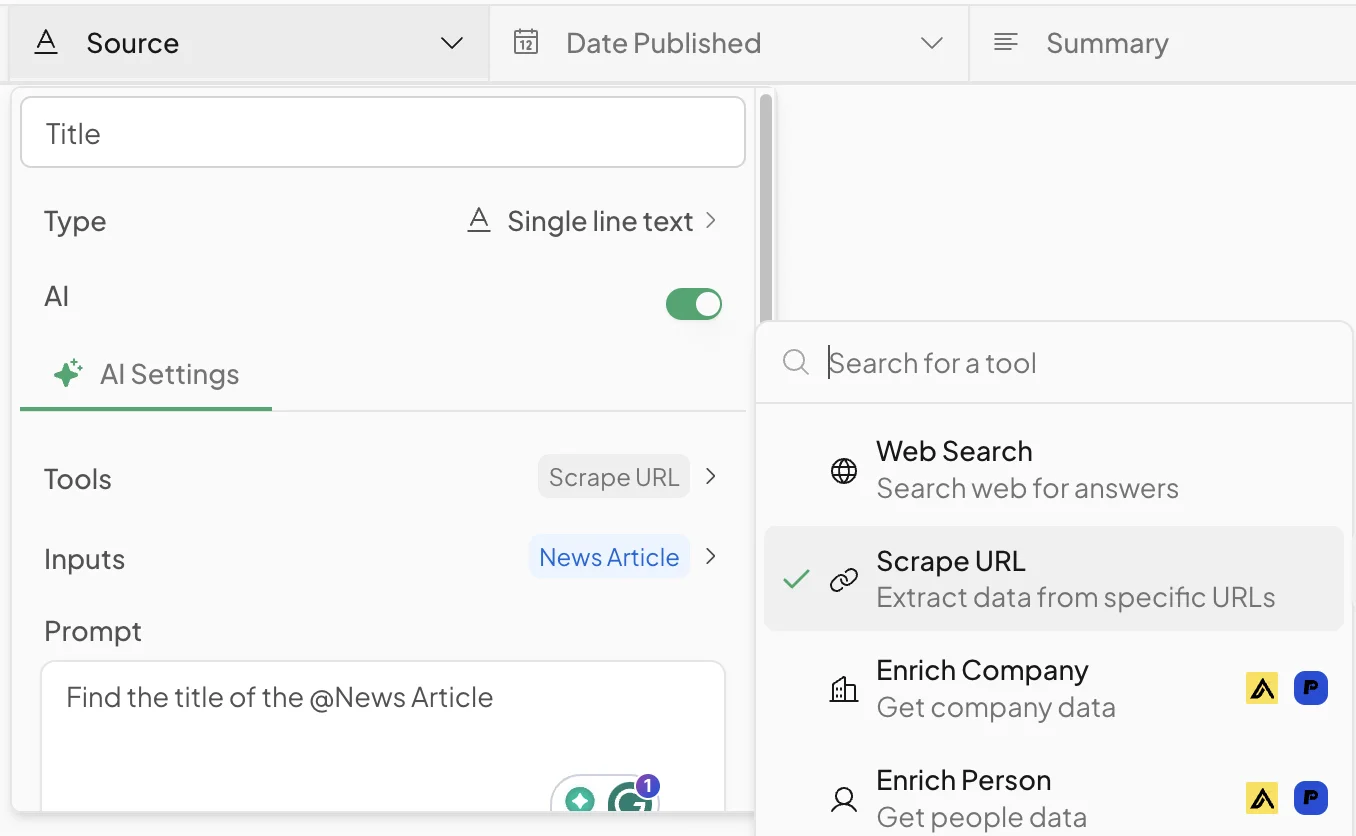The height and width of the screenshot is (836, 1356).
Task: Click the Scrape URL tag in Tools
Action: point(614,477)
